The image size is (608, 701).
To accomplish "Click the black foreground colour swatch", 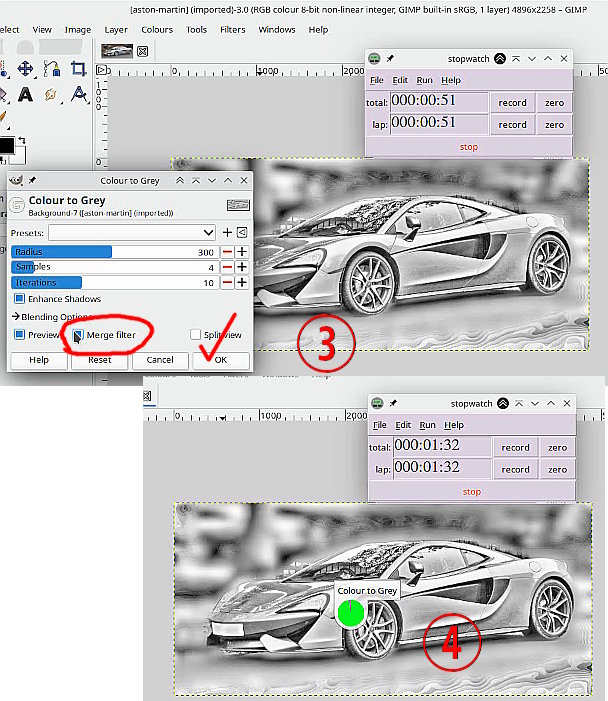I will pyautogui.click(x=6, y=145).
